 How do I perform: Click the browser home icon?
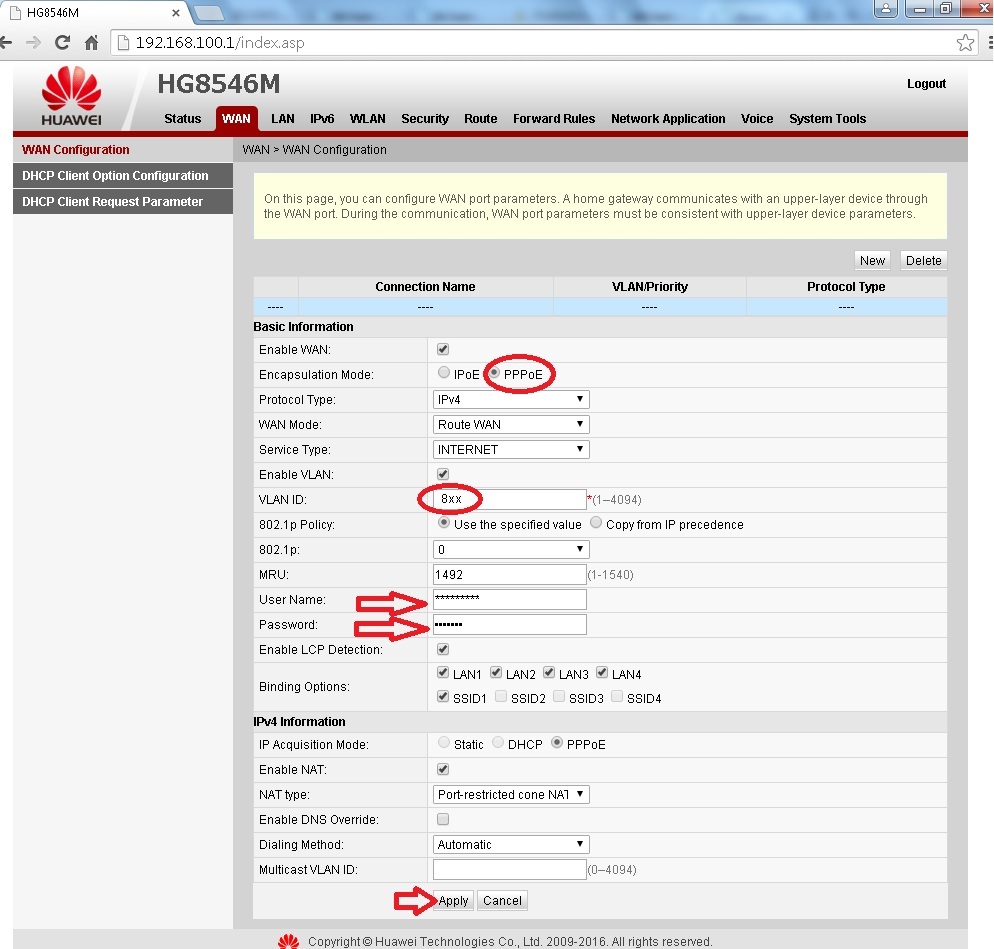coord(91,43)
